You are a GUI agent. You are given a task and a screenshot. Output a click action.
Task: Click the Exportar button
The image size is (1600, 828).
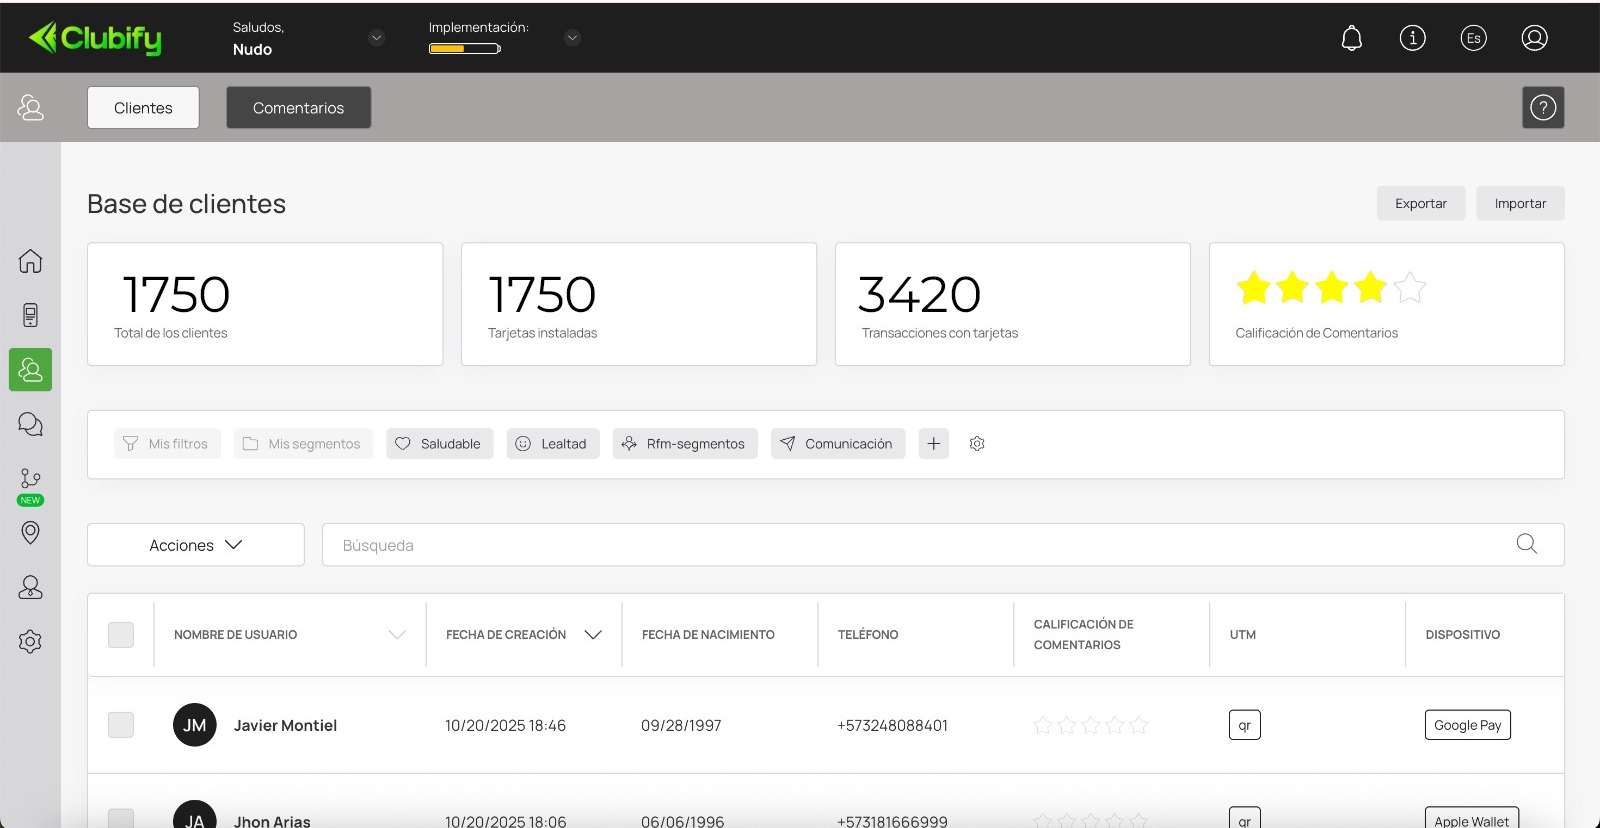click(1421, 203)
